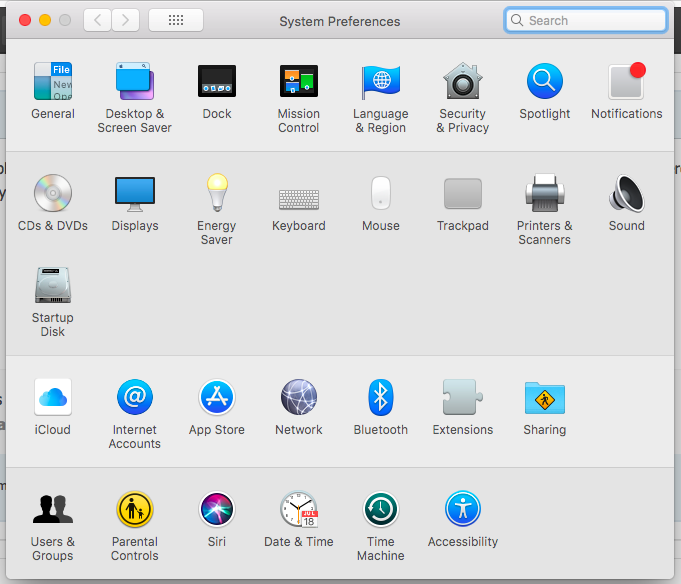Click the forward navigation arrow
This screenshot has height=584, width=681.
point(126,20)
